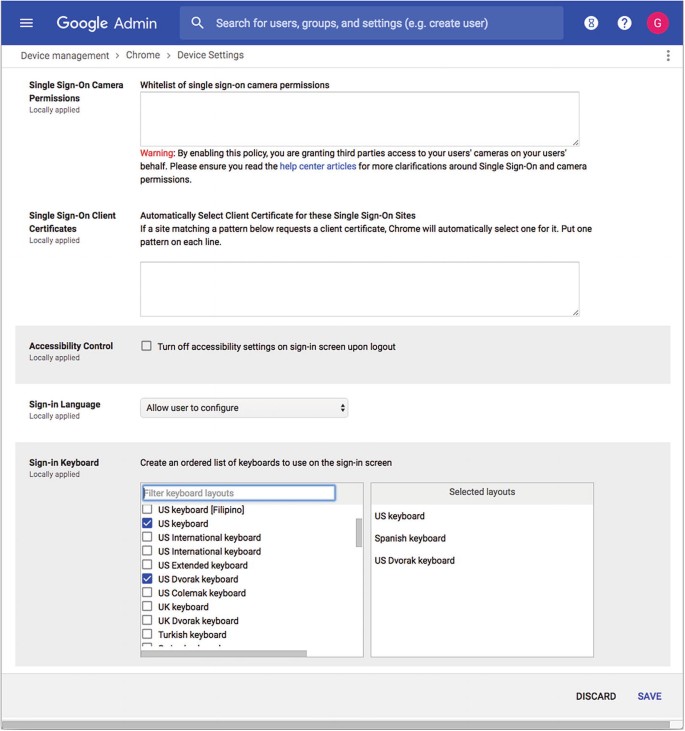The width and height of the screenshot is (685, 731).
Task: Open the hourglass tasks icon
Action: click(591, 23)
